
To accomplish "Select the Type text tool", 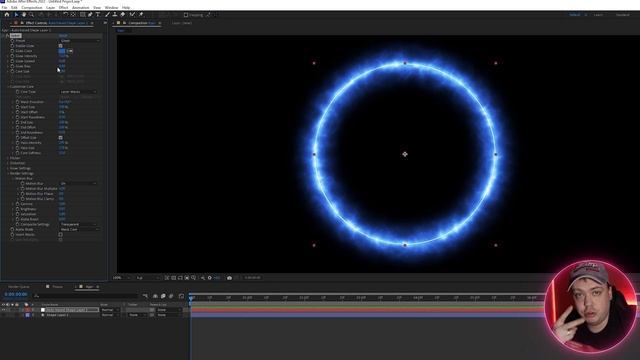I will (x=98, y=15).
